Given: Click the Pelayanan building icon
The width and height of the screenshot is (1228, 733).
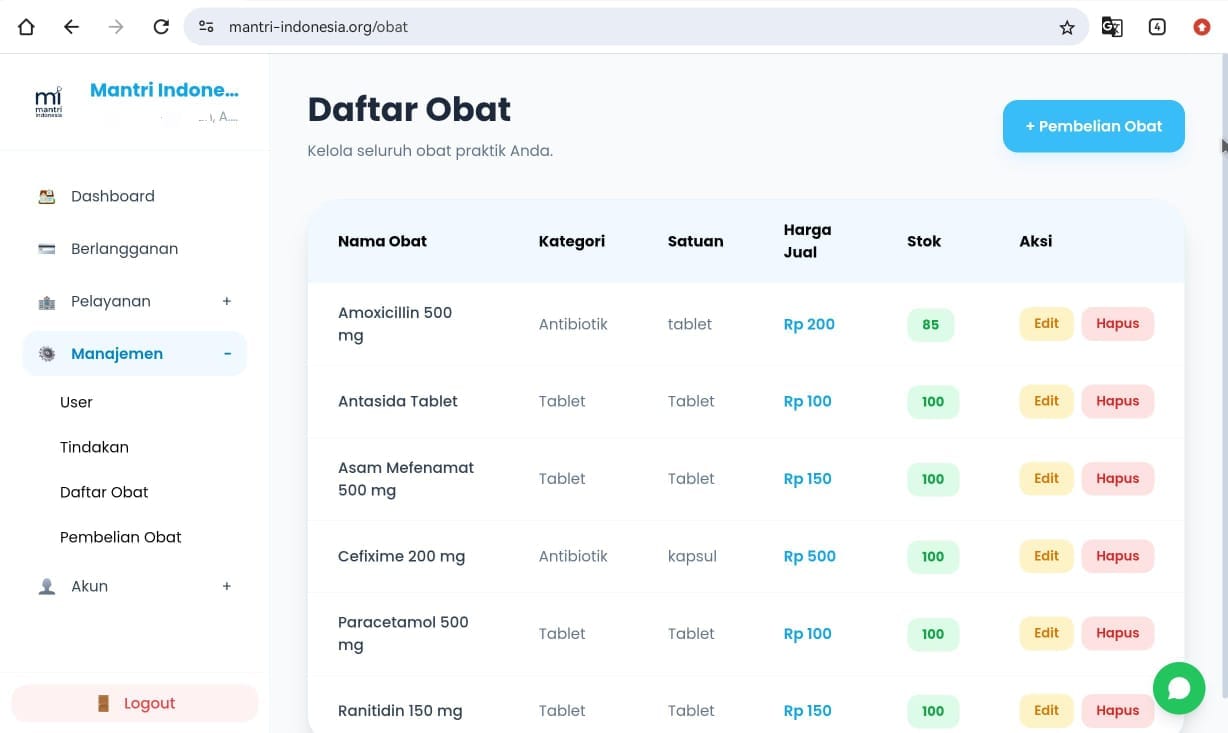Looking at the screenshot, I should [47, 302].
